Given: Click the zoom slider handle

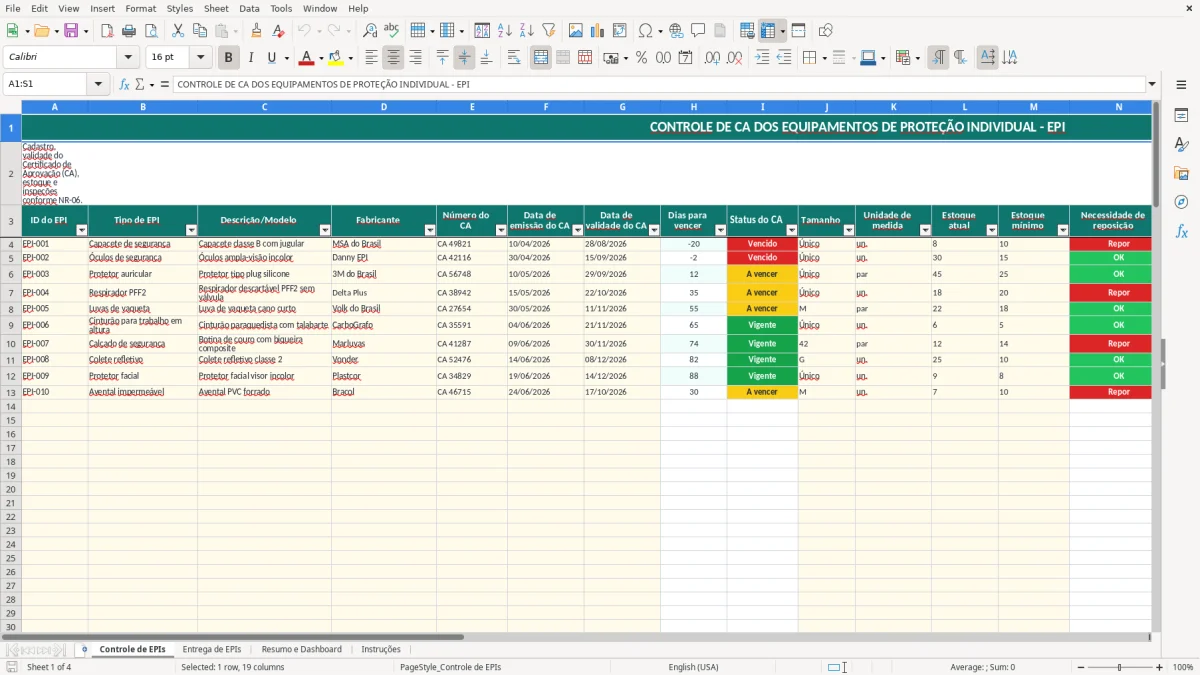Looking at the screenshot, I should pyautogui.click(x=1119, y=667).
